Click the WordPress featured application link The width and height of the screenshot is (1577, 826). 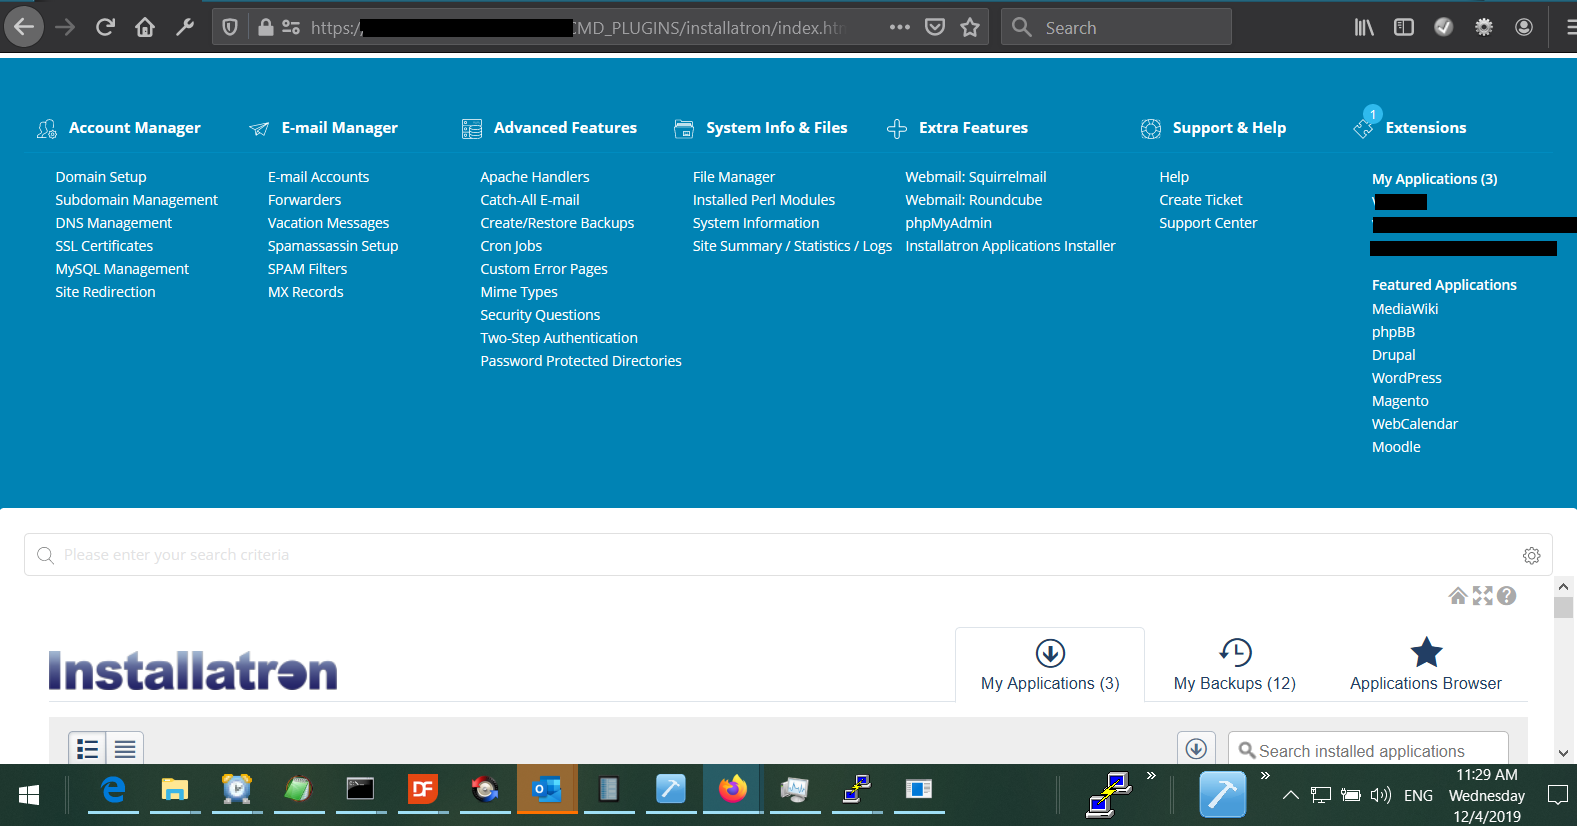point(1407,377)
